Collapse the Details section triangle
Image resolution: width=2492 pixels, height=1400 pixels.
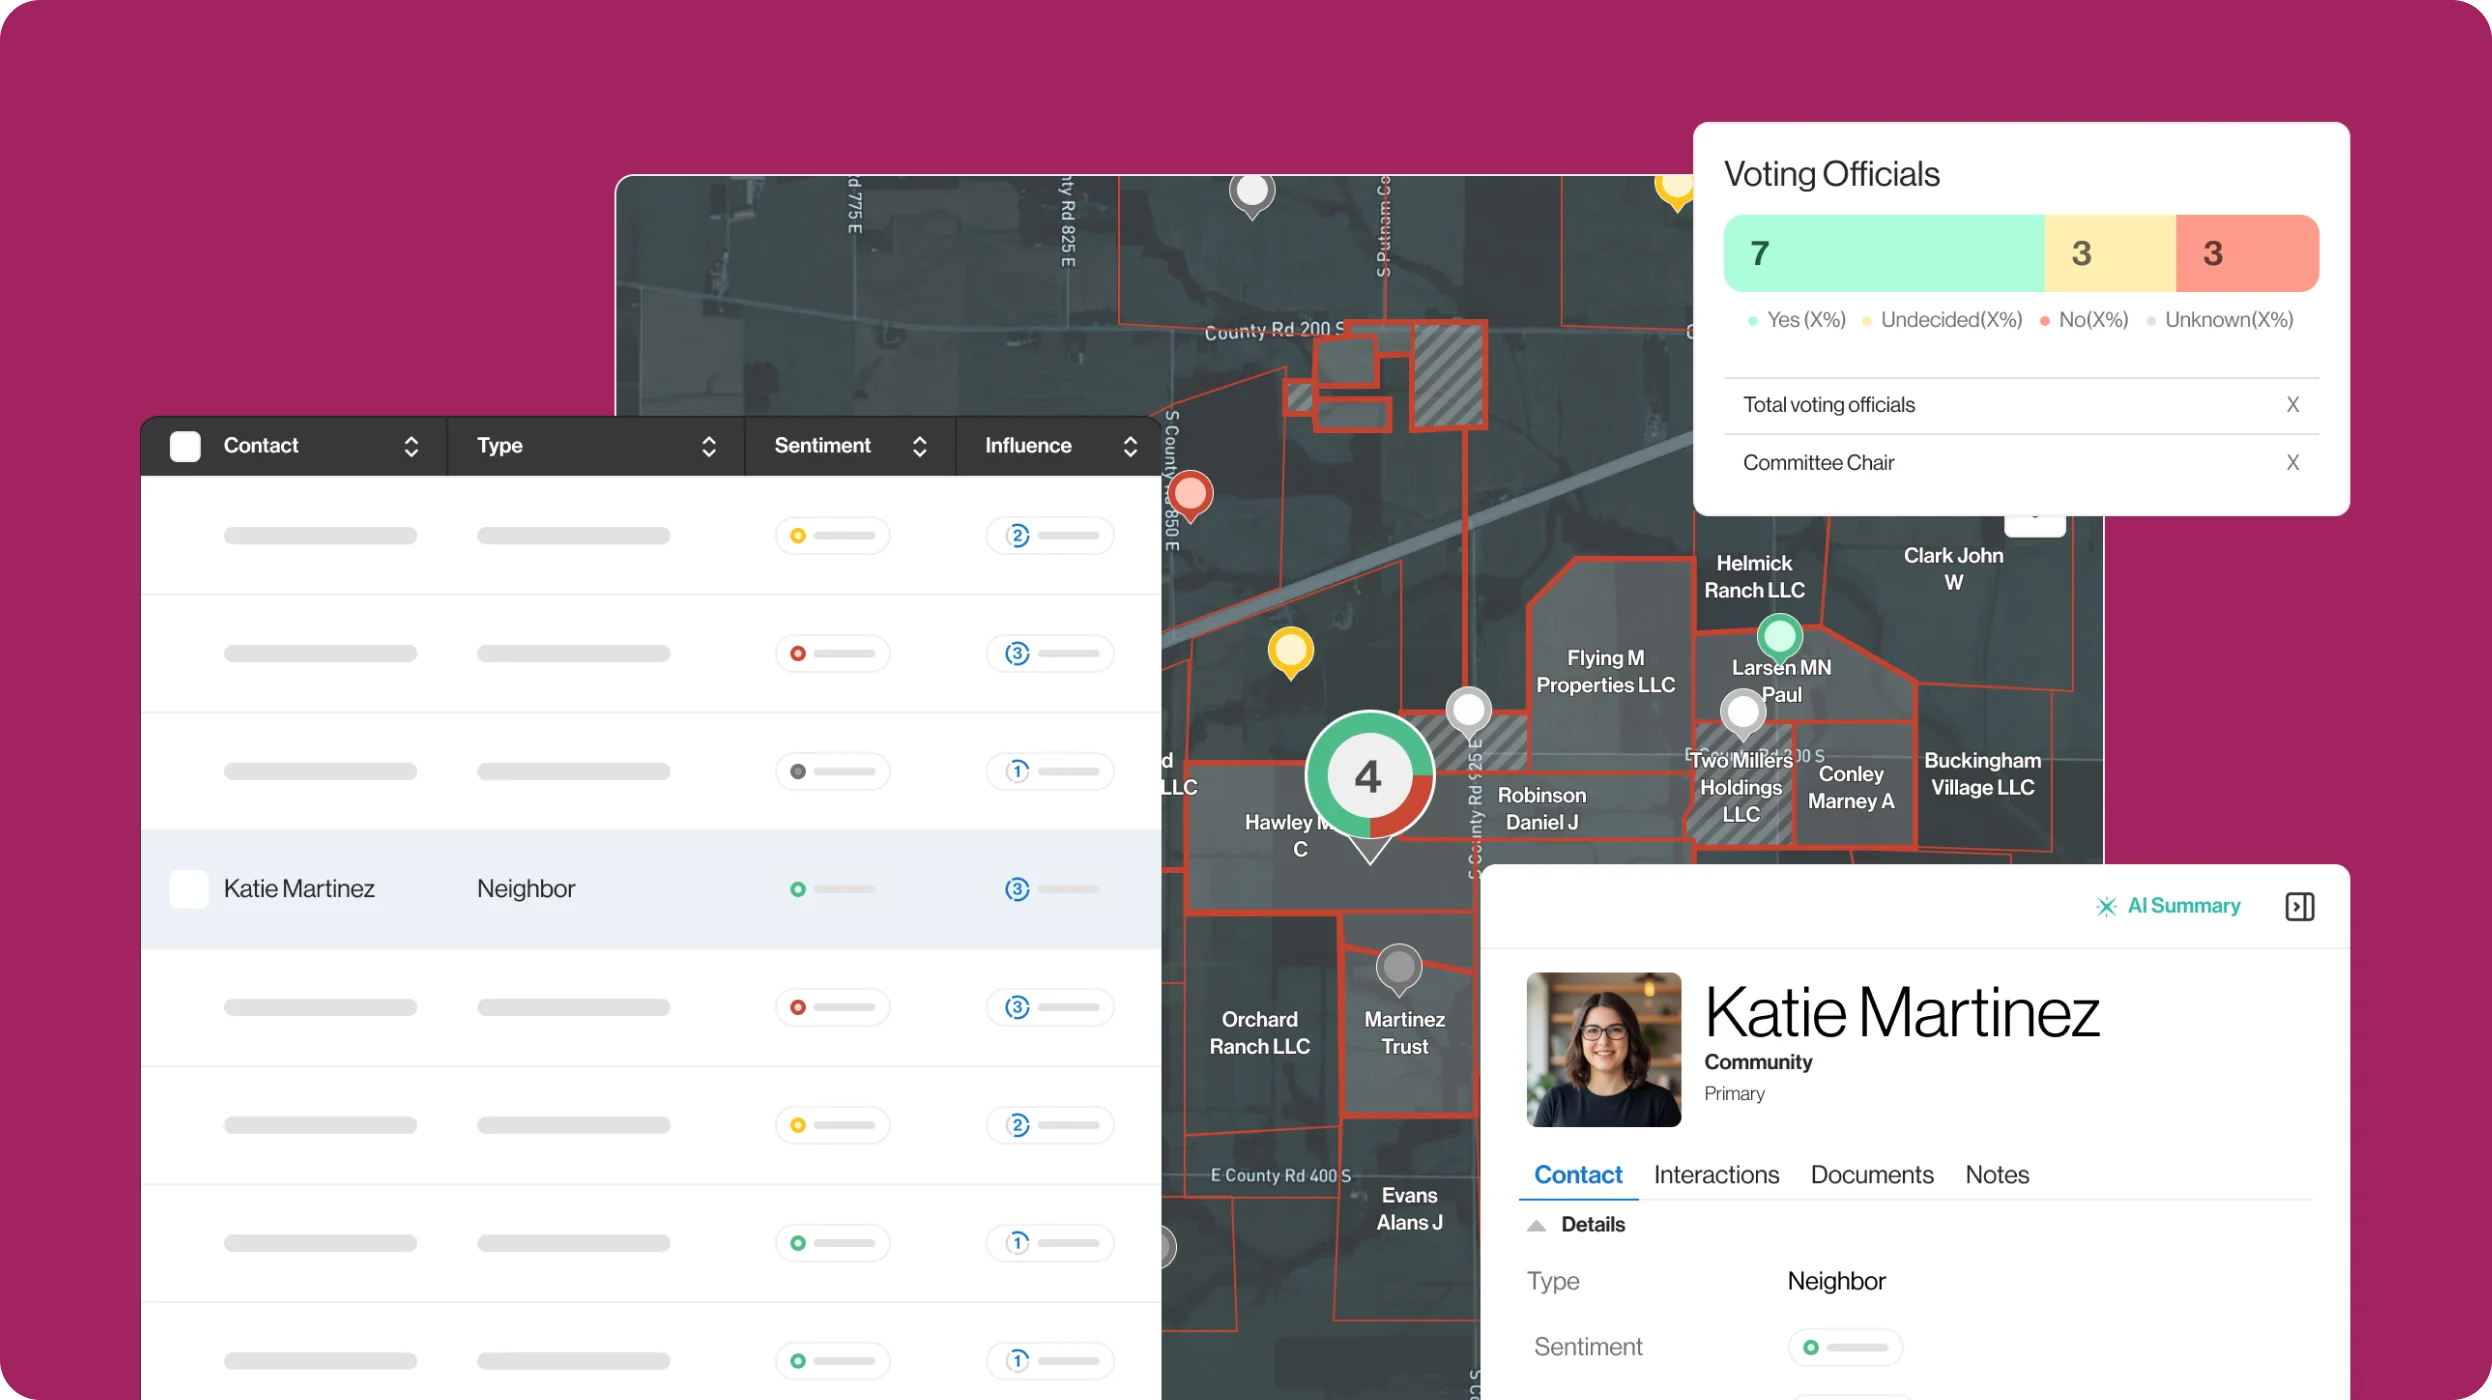click(x=1537, y=1225)
